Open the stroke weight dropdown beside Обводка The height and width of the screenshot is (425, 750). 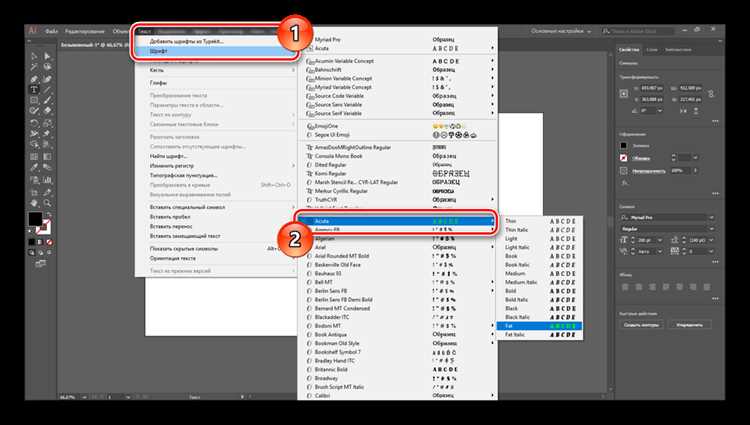[x=695, y=158]
